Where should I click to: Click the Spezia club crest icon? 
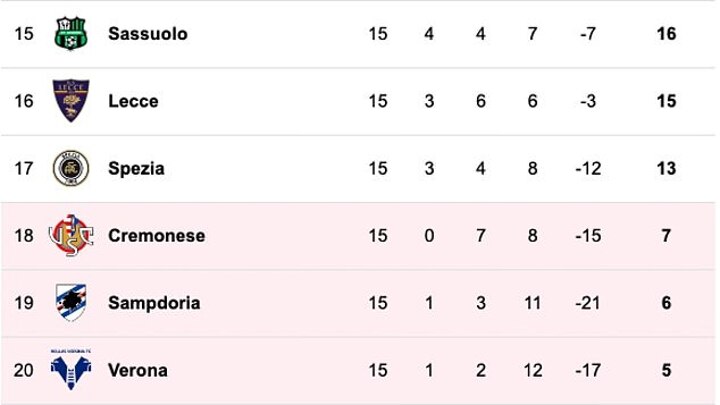pos(70,168)
